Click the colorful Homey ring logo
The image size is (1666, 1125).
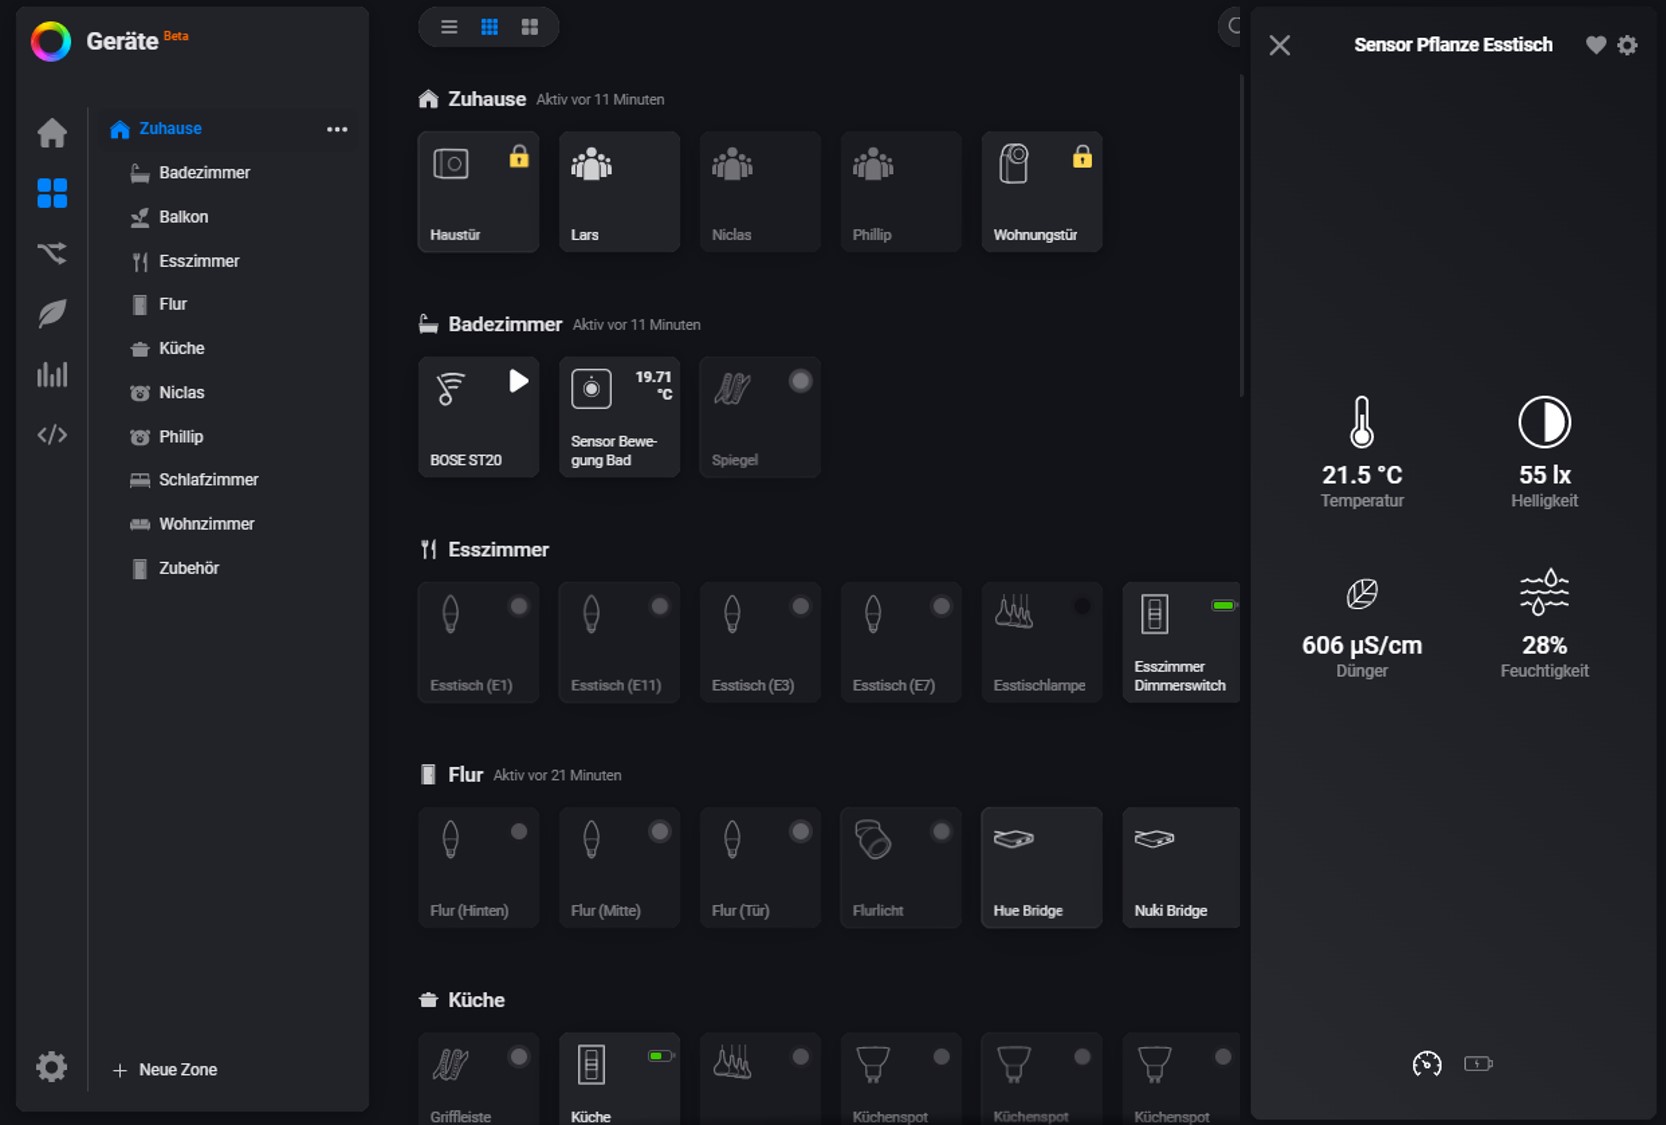51,42
